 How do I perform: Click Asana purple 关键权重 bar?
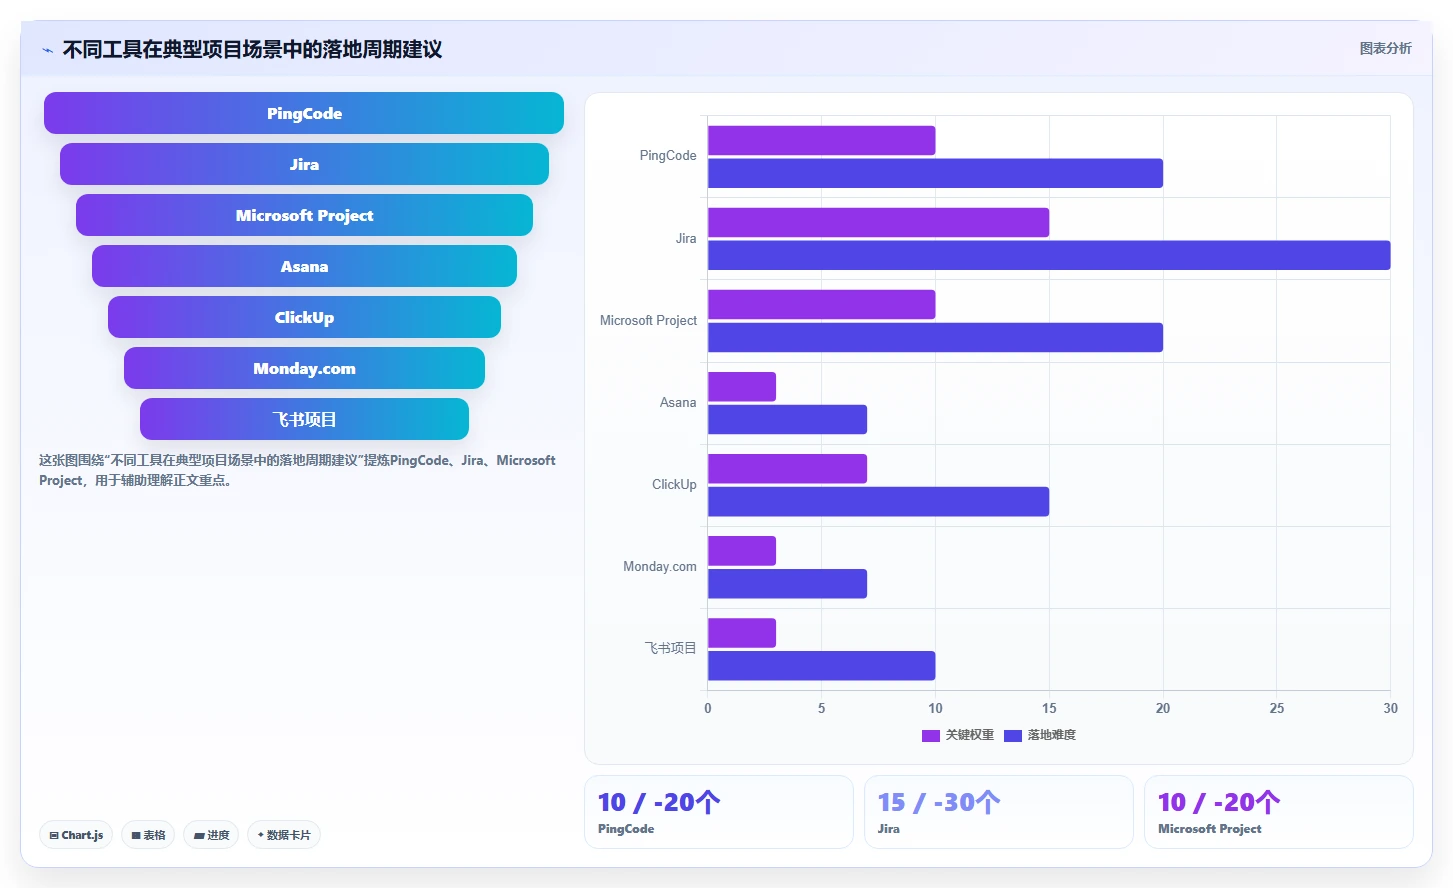pyautogui.click(x=742, y=387)
